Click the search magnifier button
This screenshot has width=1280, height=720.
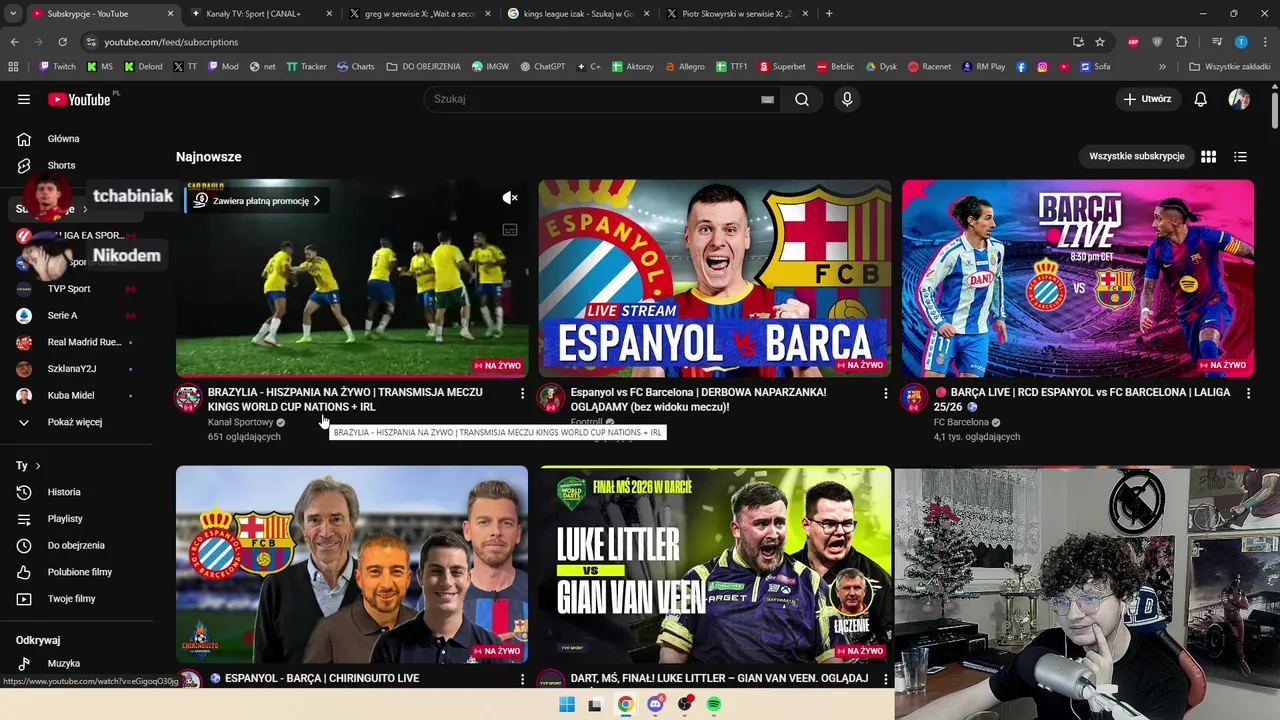[x=802, y=99]
